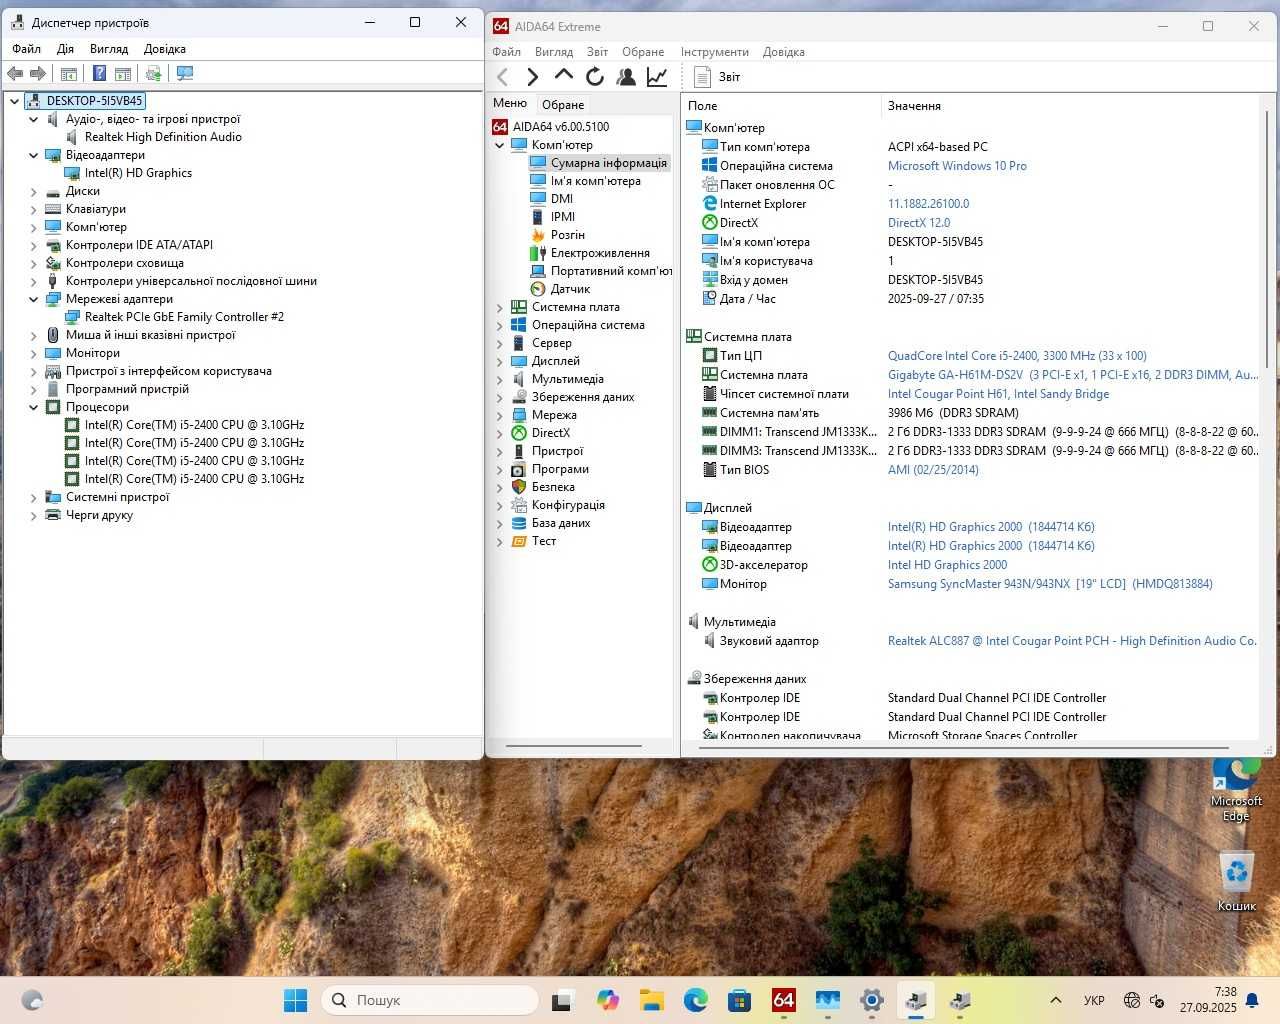Click QuadCore Intel Core i5-2400 link
Viewport: 1280px width, 1024px height.
[x=1017, y=356]
